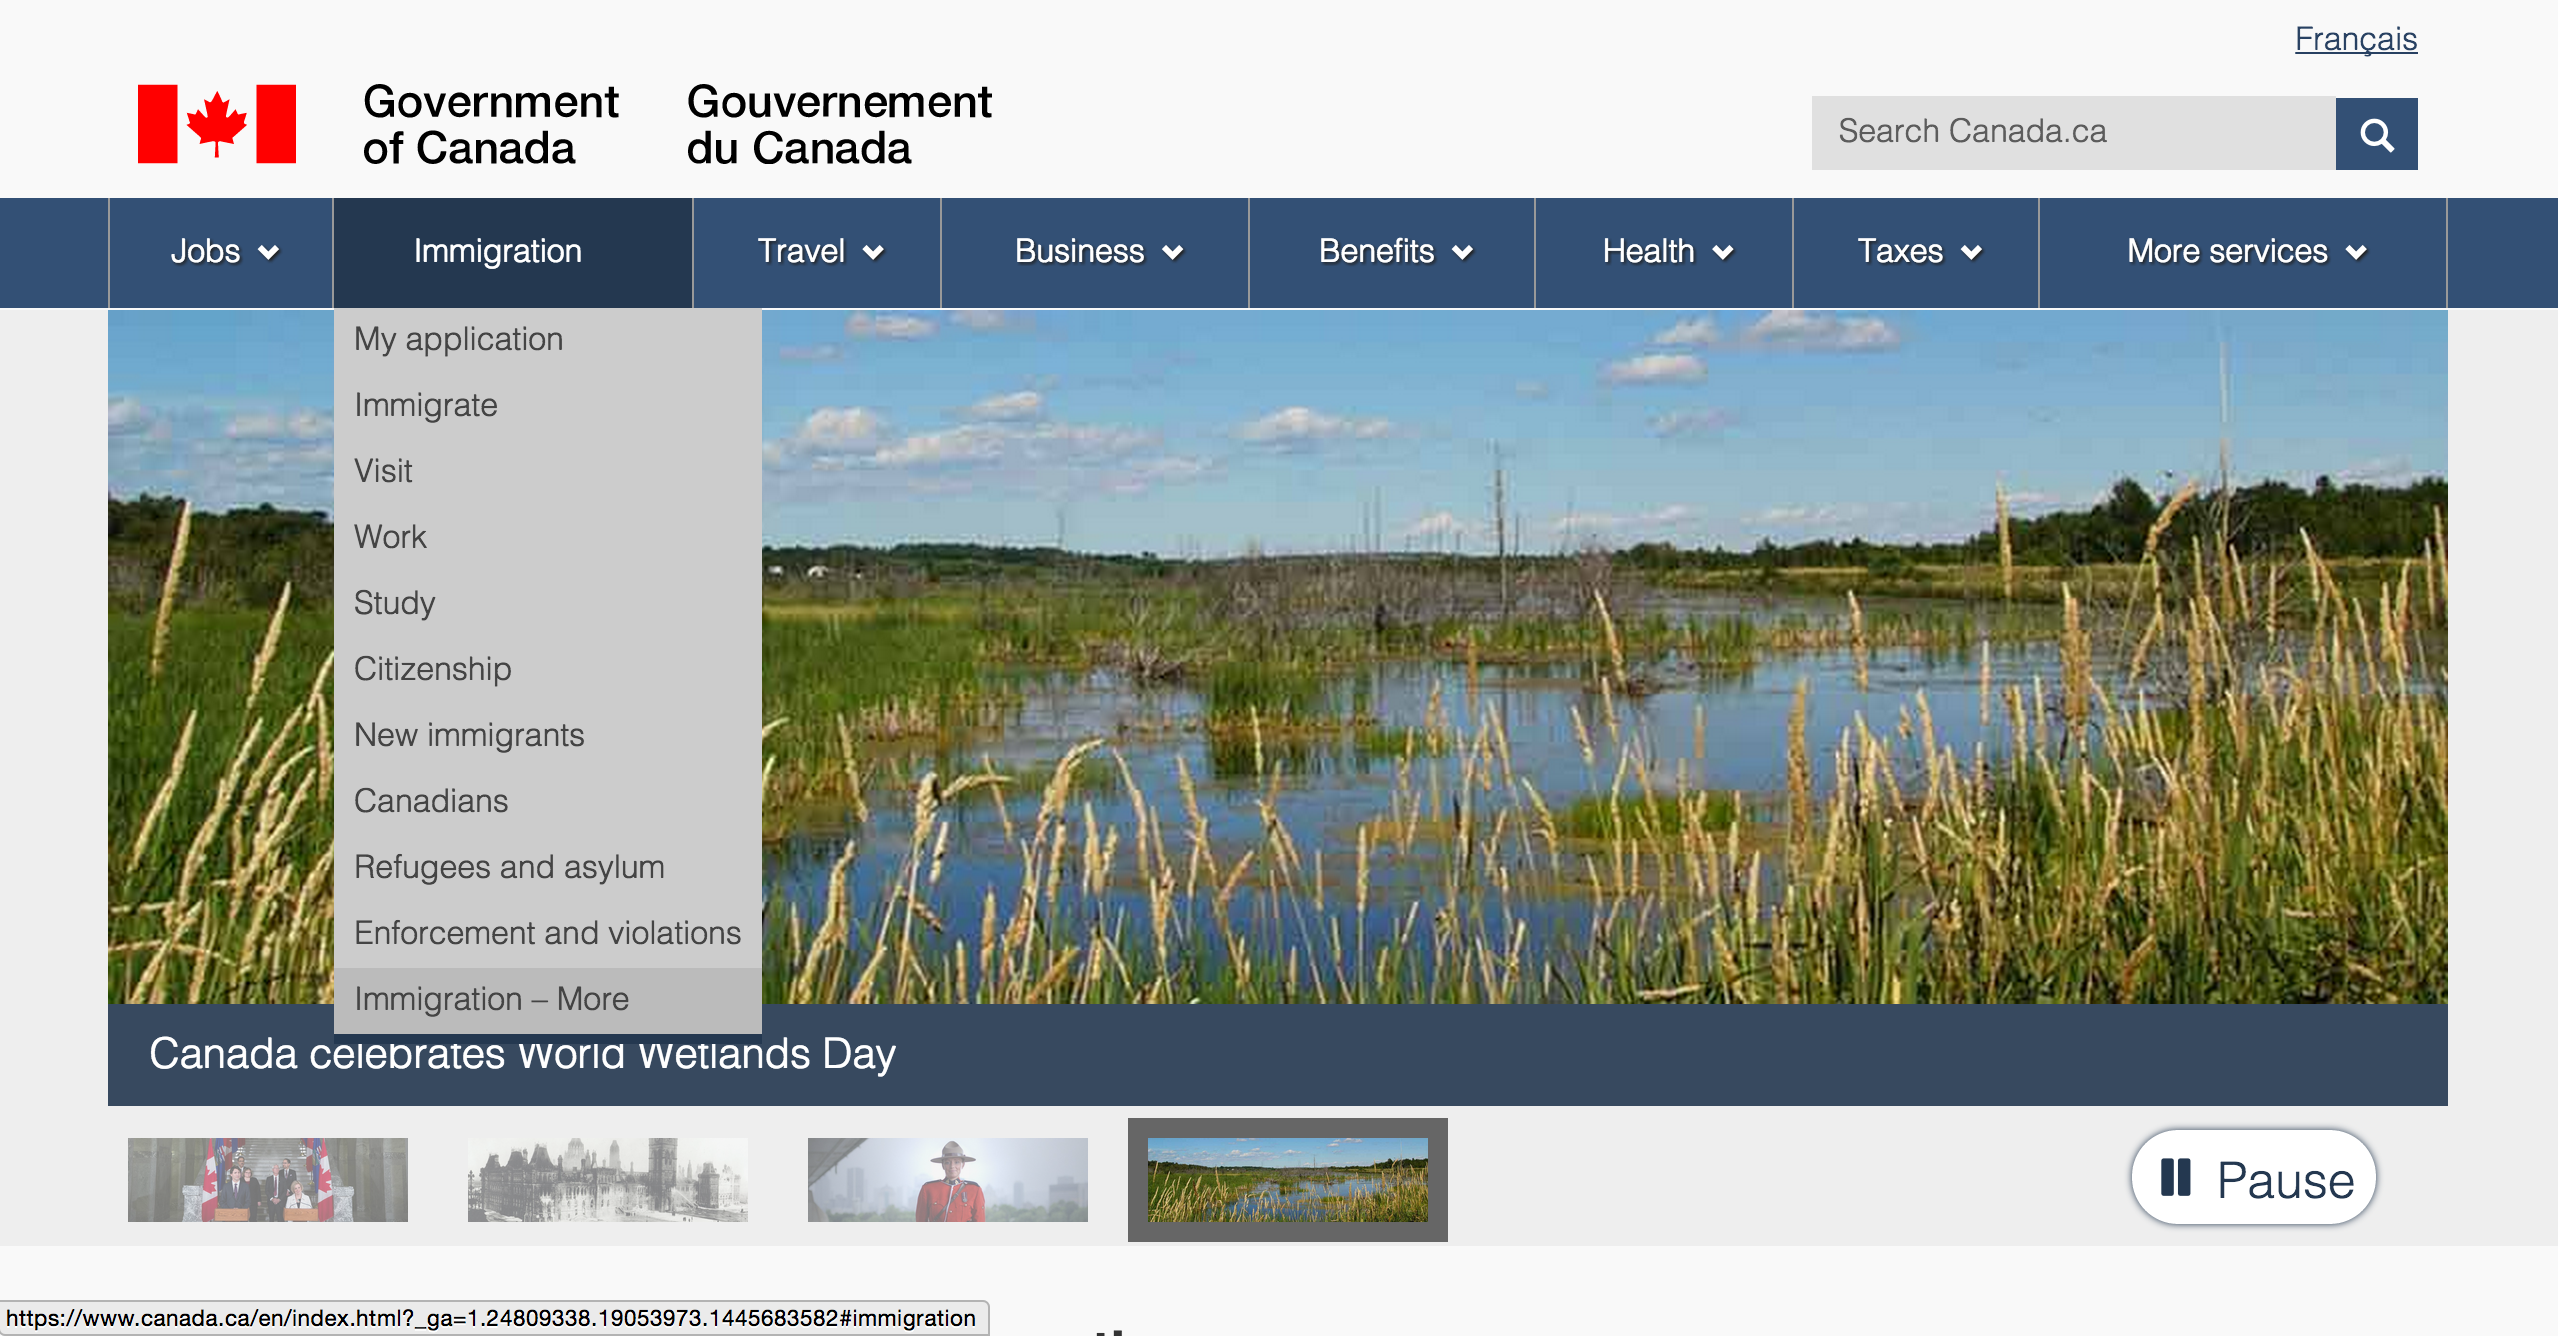
Task: Open the Visit menu item
Action: [548, 471]
